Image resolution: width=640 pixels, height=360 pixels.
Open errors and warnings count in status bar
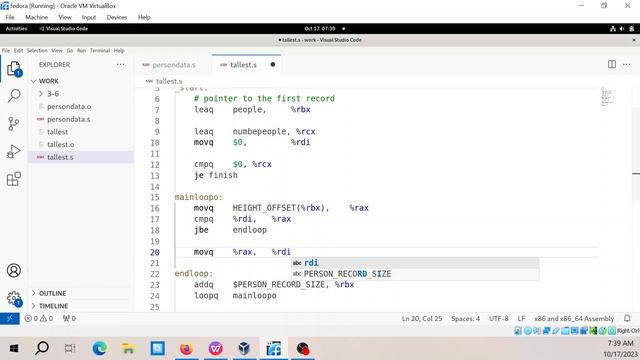pyautogui.click(x=39, y=318)
